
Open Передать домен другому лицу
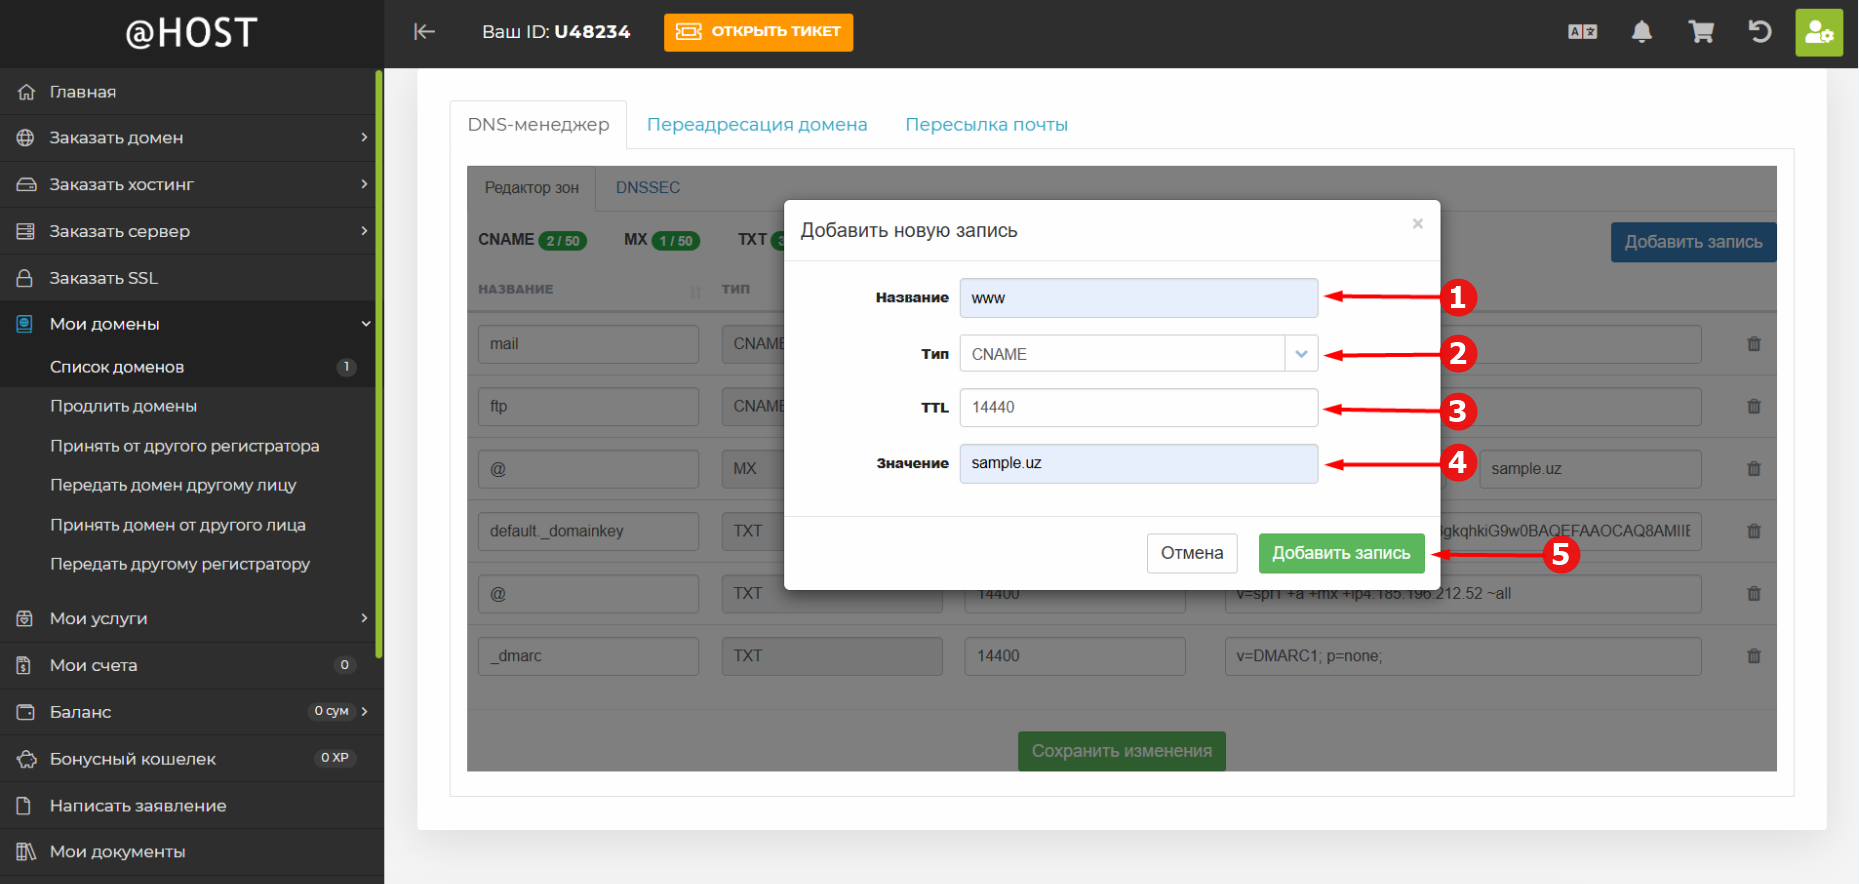point(173,485)
